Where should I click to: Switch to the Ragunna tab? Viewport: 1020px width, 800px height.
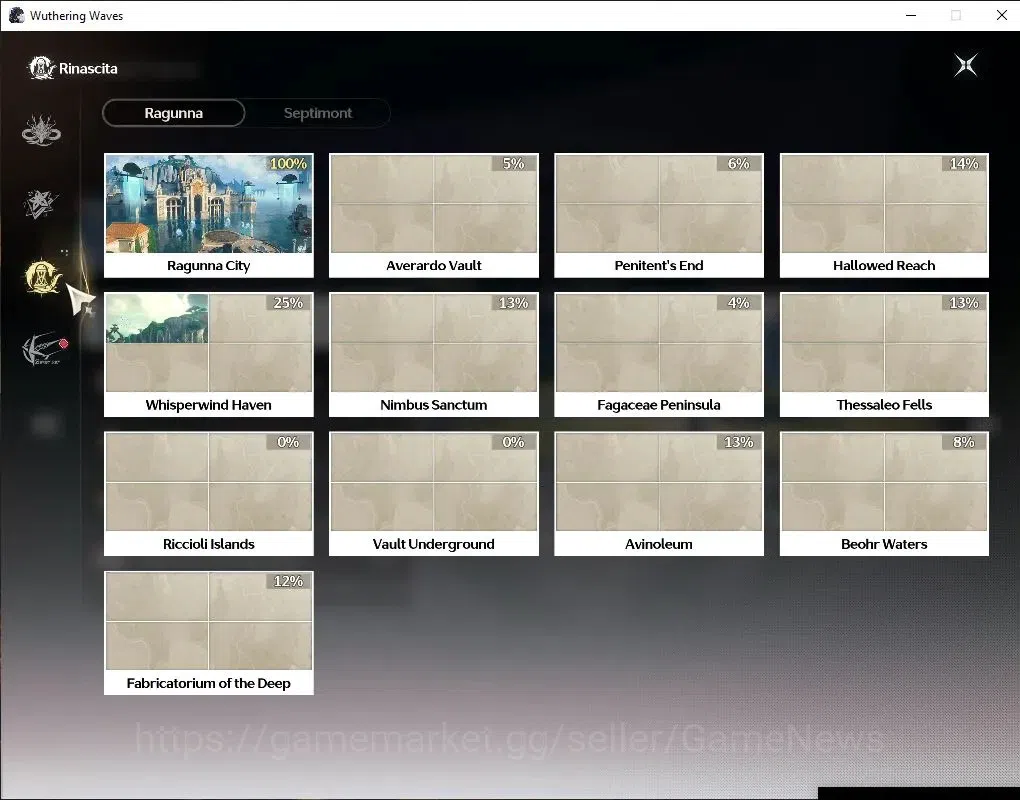174,113
